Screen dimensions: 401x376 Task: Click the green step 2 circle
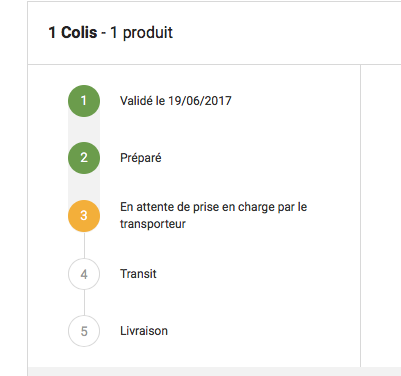(84, 158)
